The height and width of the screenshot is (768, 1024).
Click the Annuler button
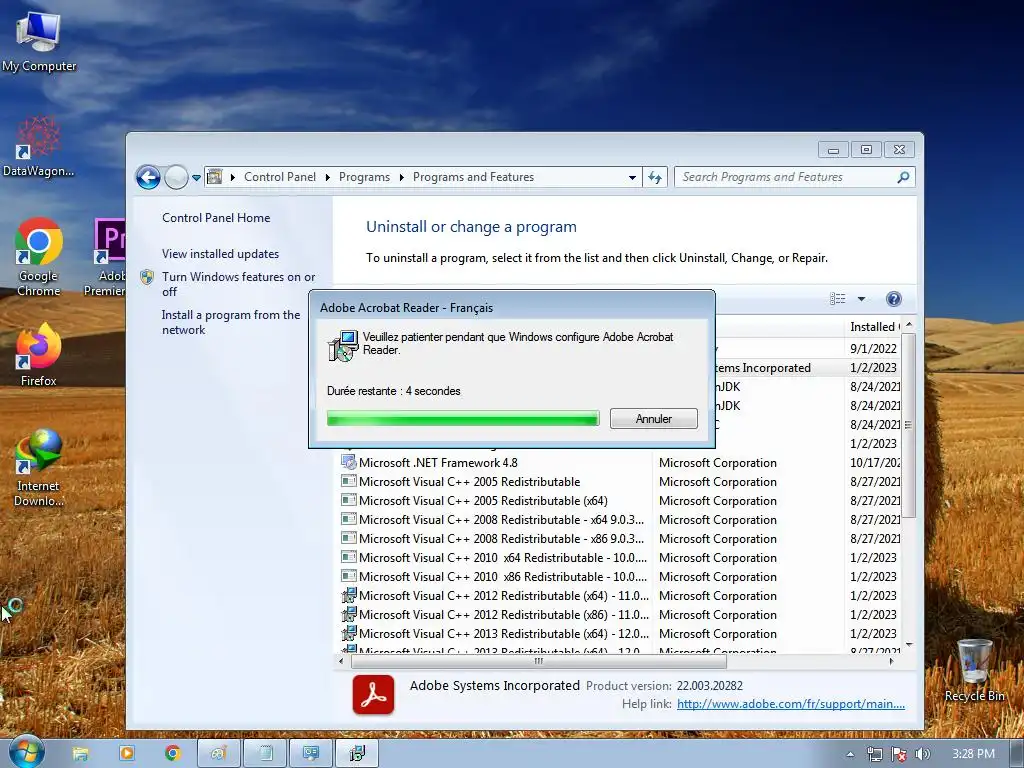click(654, 419)
